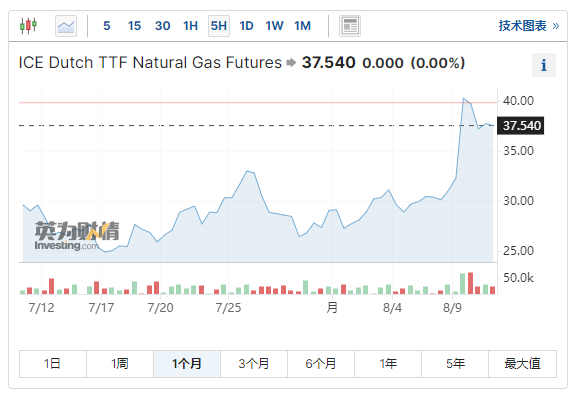Image resolution: width=574 pixels, height=397 pixels.
Task: Set interval to 5 minutes
Action: [x=107, y=26]
